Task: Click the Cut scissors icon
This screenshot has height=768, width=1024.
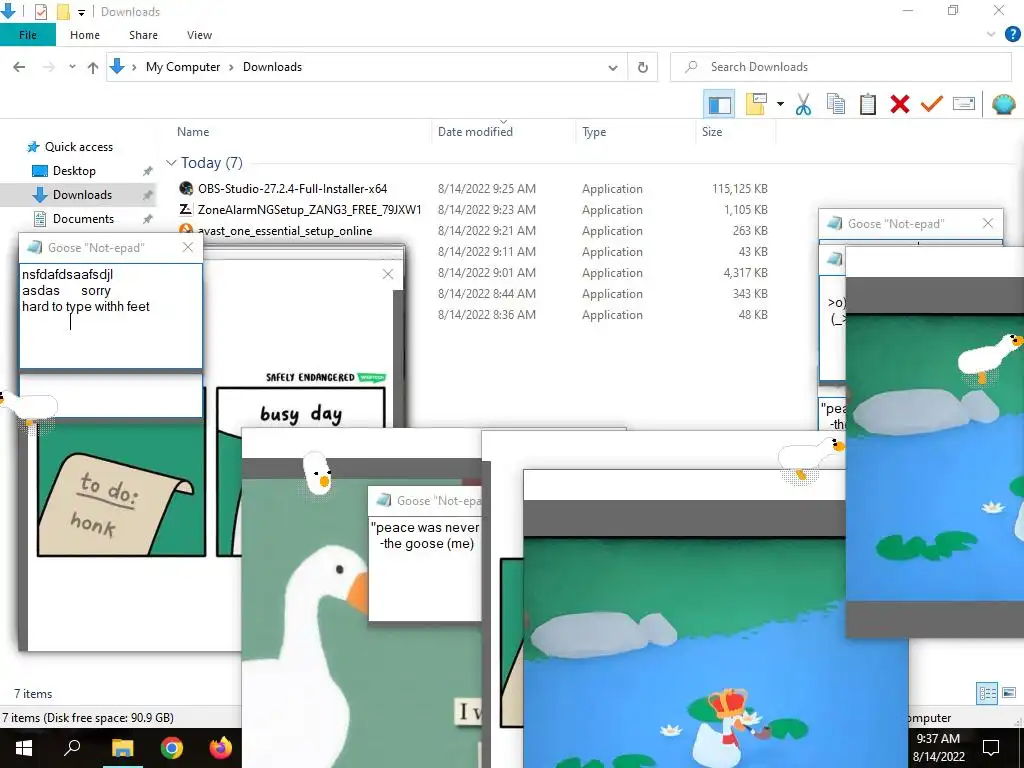Action: click(803, 104)
